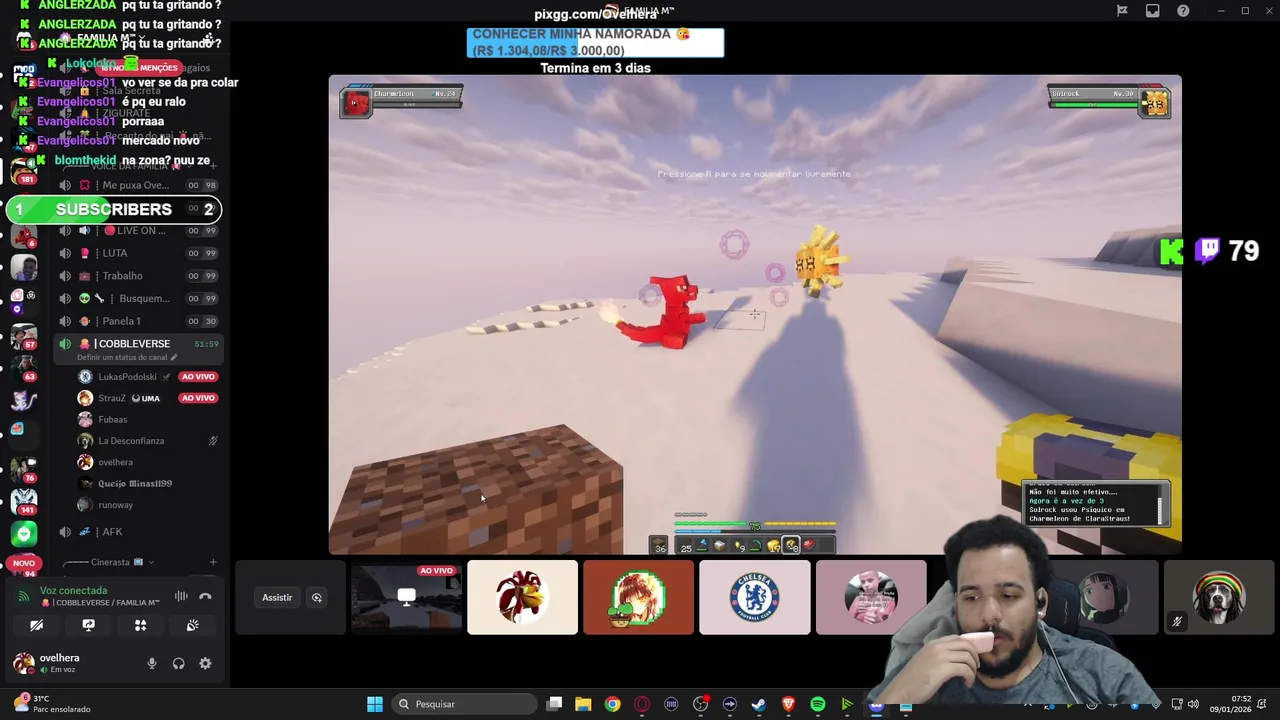The width and height of the screenshot is (1280, 720).
Task: Select the Chelsea crest participant tile
Action: [755, 597]
